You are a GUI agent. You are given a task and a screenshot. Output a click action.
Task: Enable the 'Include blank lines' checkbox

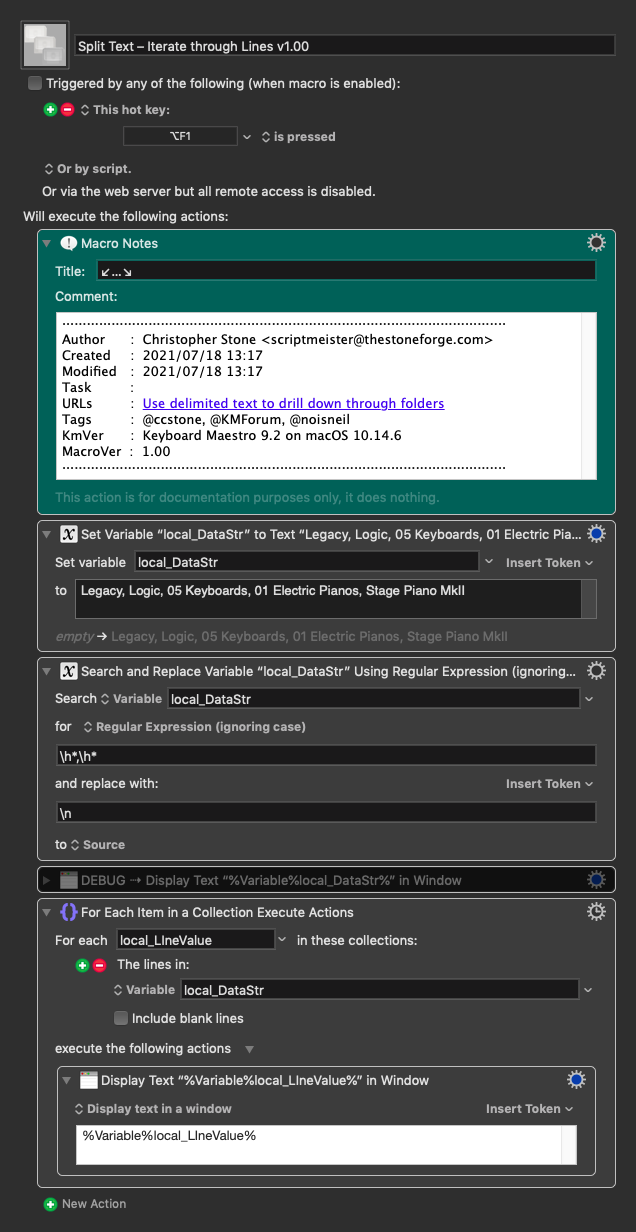[121, 1018]
